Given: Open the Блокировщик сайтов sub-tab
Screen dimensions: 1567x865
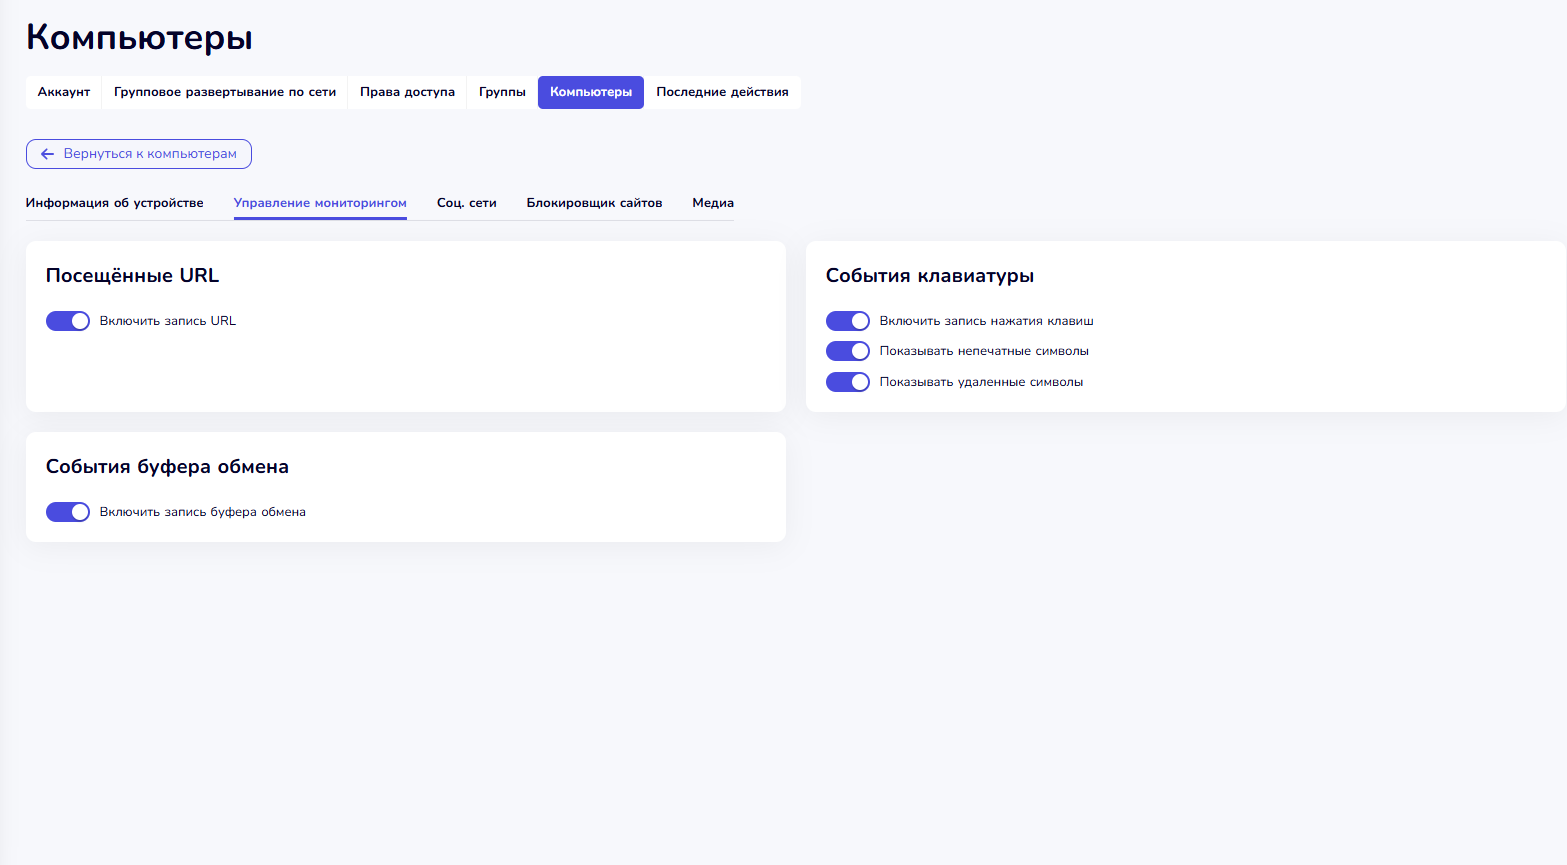Looking at the screenshot, I should click(x=594, y=203).
